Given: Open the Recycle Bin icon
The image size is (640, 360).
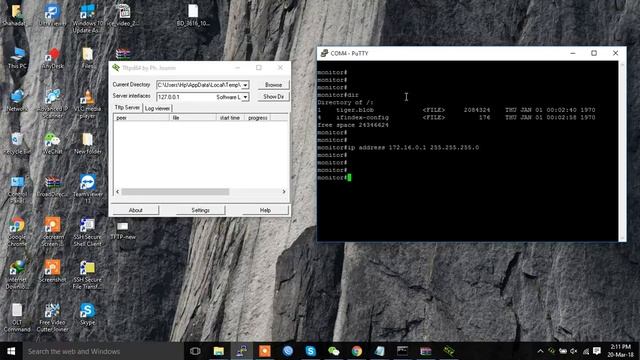Looking at the screenshot, I should point(17,143).
